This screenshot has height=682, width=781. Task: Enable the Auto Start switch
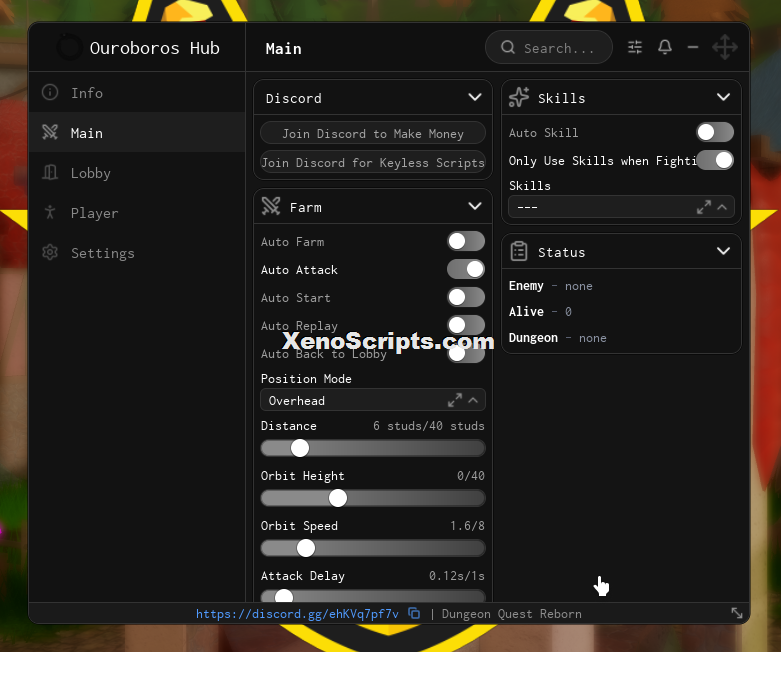tap(466, 297)
